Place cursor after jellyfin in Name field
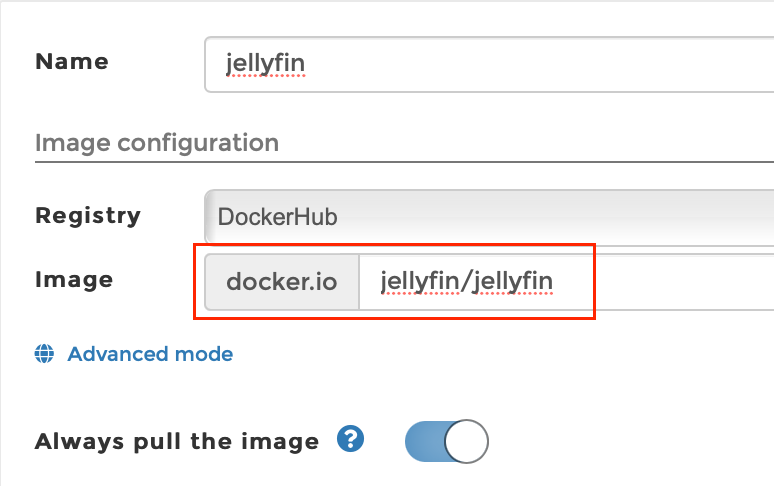 (307, 64)
